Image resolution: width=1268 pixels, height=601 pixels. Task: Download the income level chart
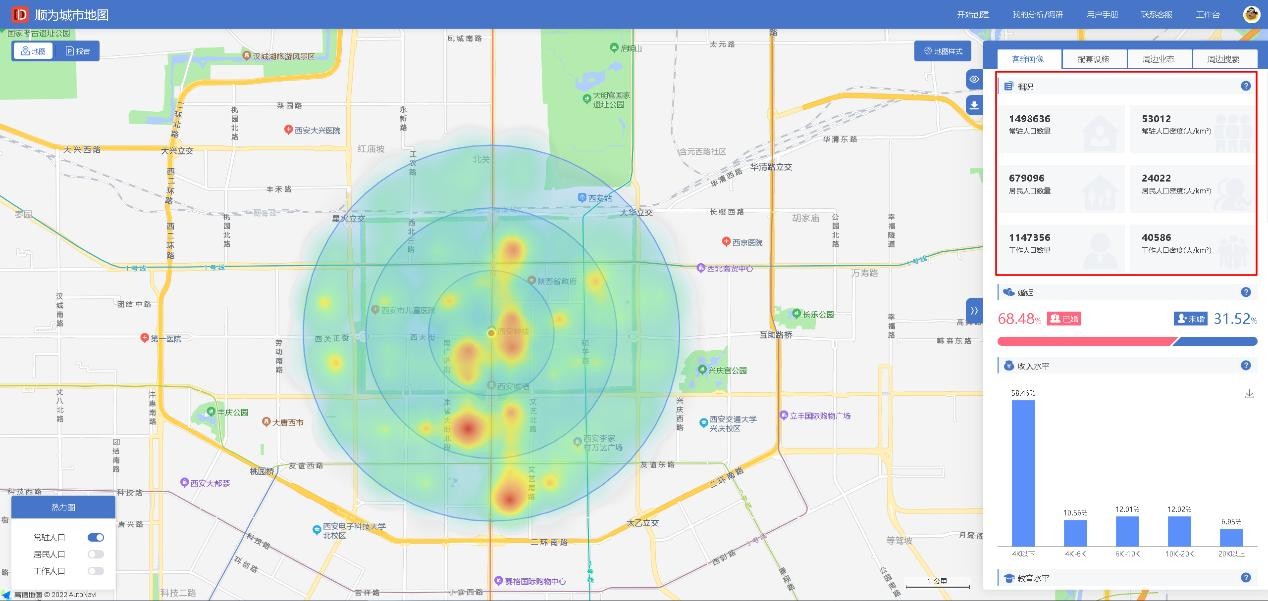tap(1249, 394)
